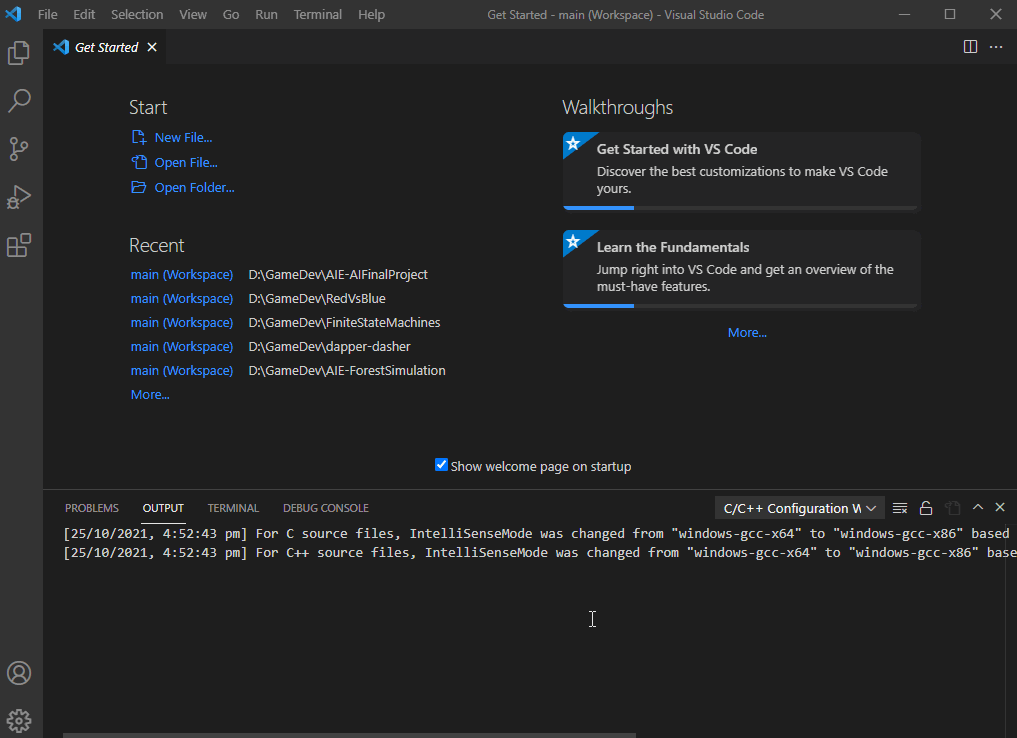Open the Run menu

pyautogui.click(x=266, y=14)
